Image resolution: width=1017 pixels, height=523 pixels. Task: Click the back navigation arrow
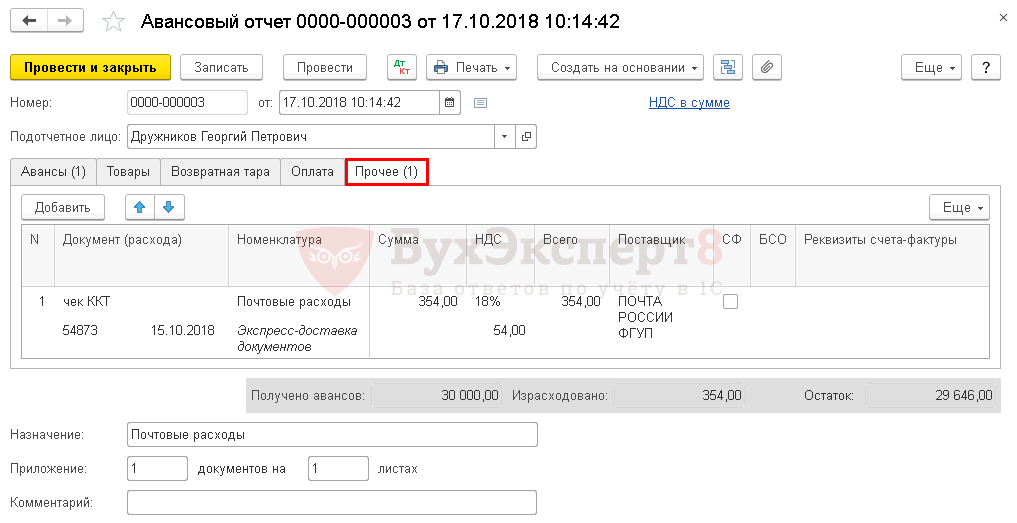[x=29, y=21]
